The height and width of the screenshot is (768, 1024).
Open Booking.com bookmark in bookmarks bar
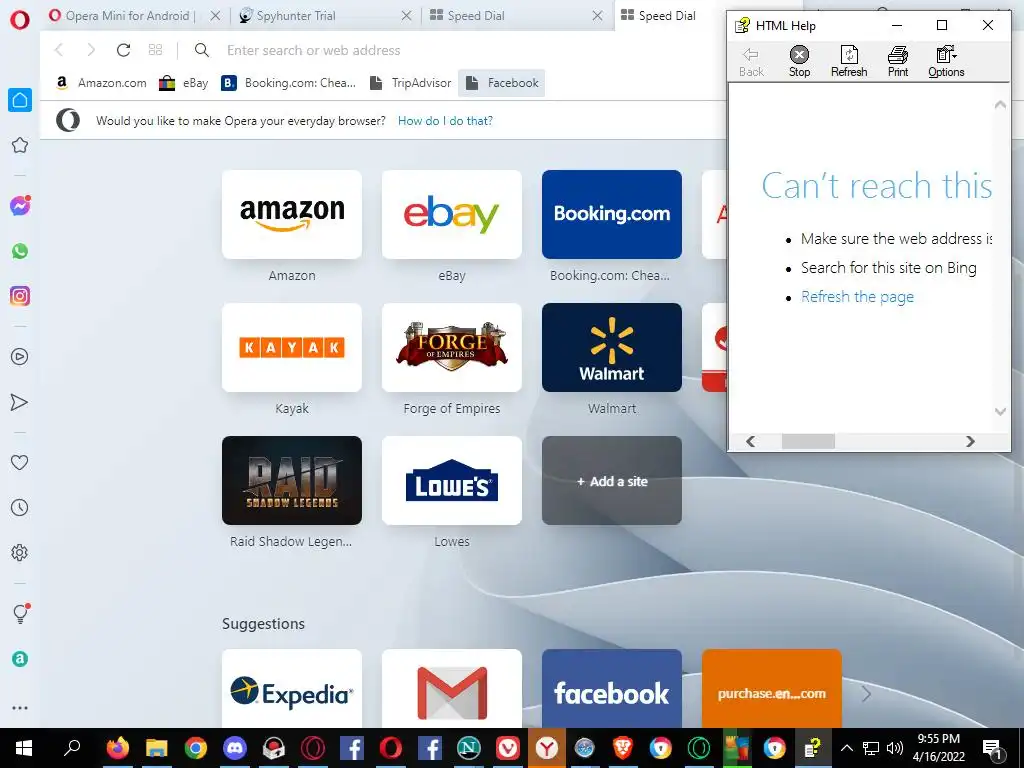click(x=289, y=83)
